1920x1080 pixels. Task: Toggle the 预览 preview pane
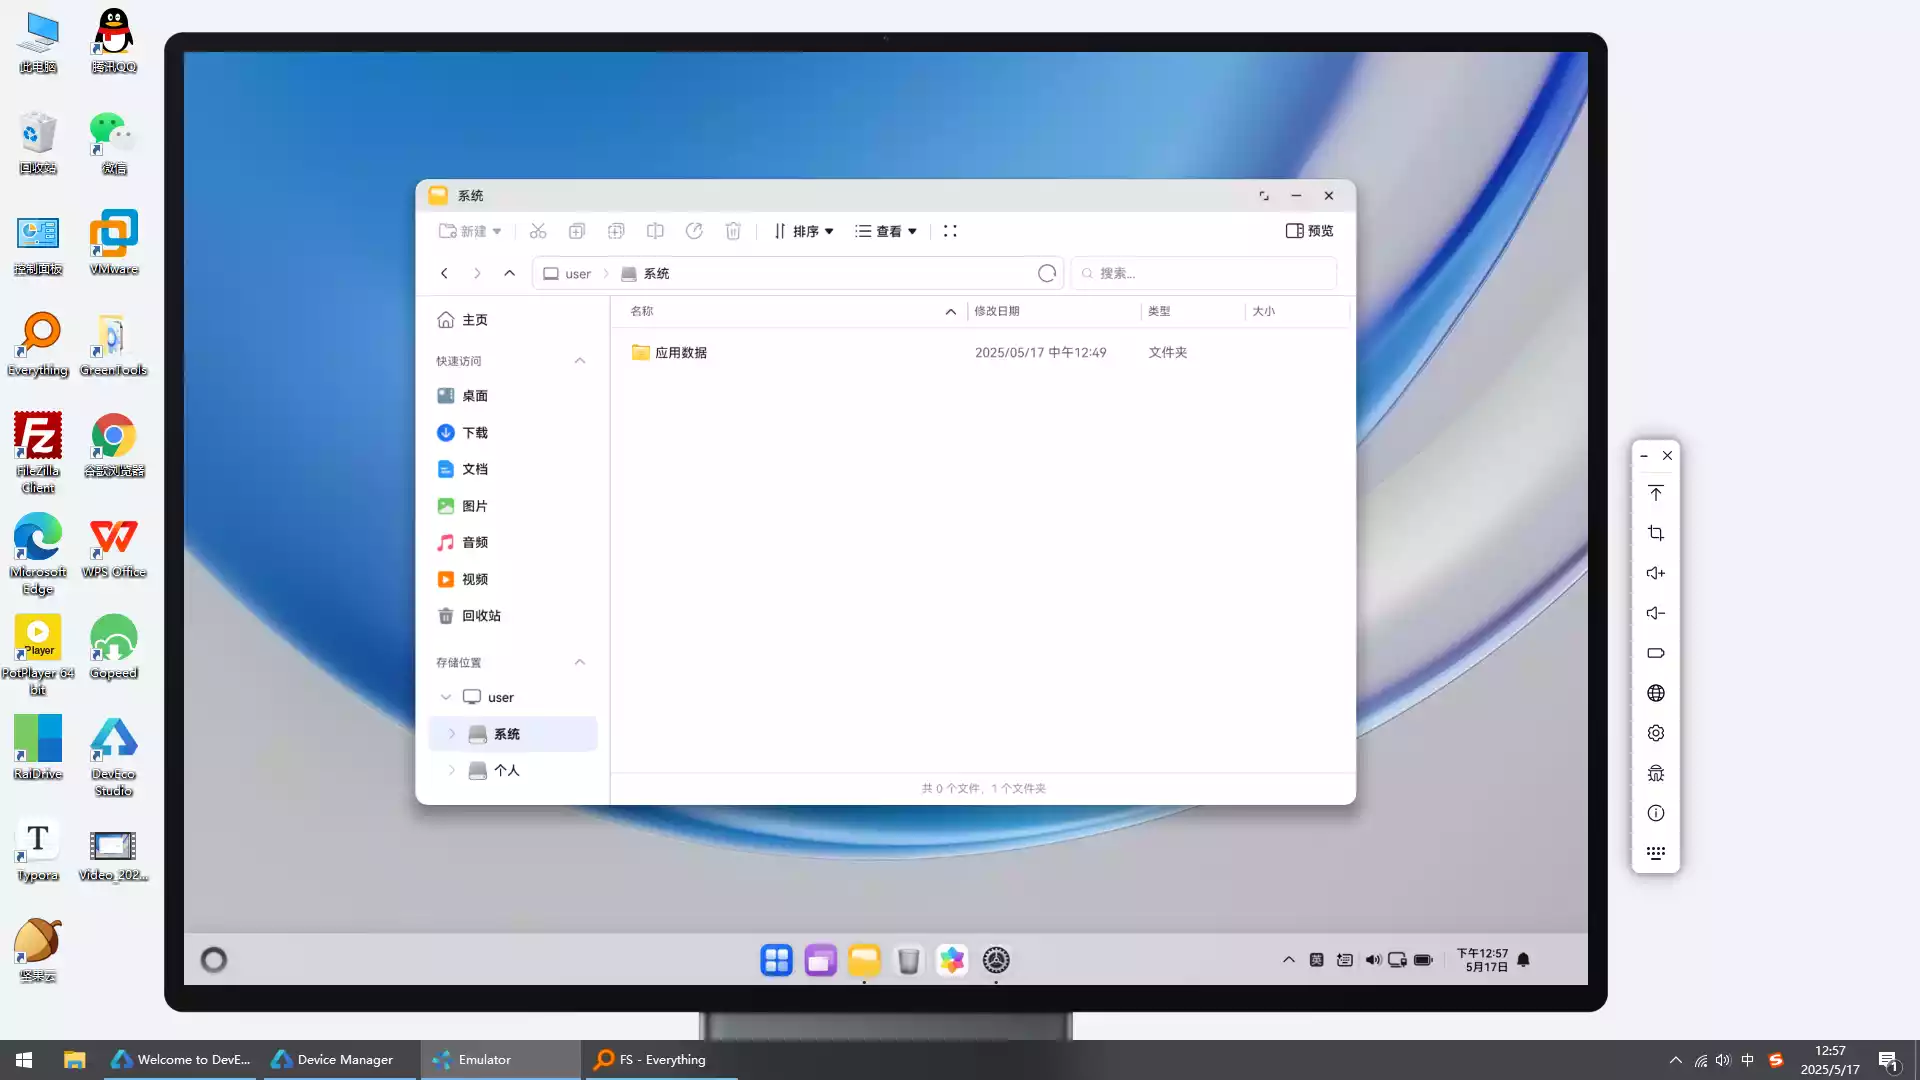[x=1309, y=231]
